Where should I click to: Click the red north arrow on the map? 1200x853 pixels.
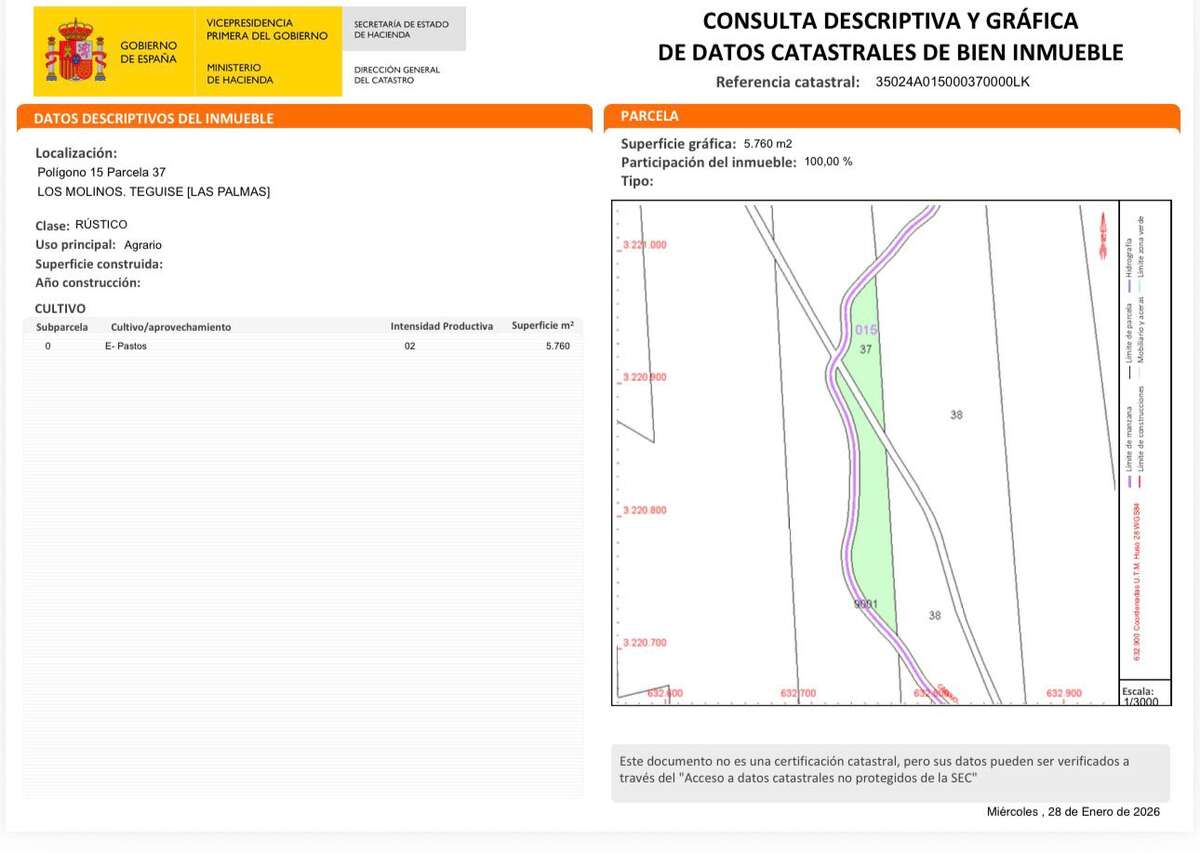point(1102,233)
